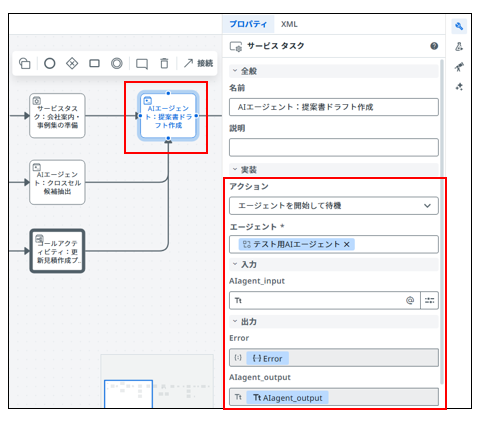The image size is (482, 422).
Task: Add a text annotation from toolbar
Action: pos(142,64)
